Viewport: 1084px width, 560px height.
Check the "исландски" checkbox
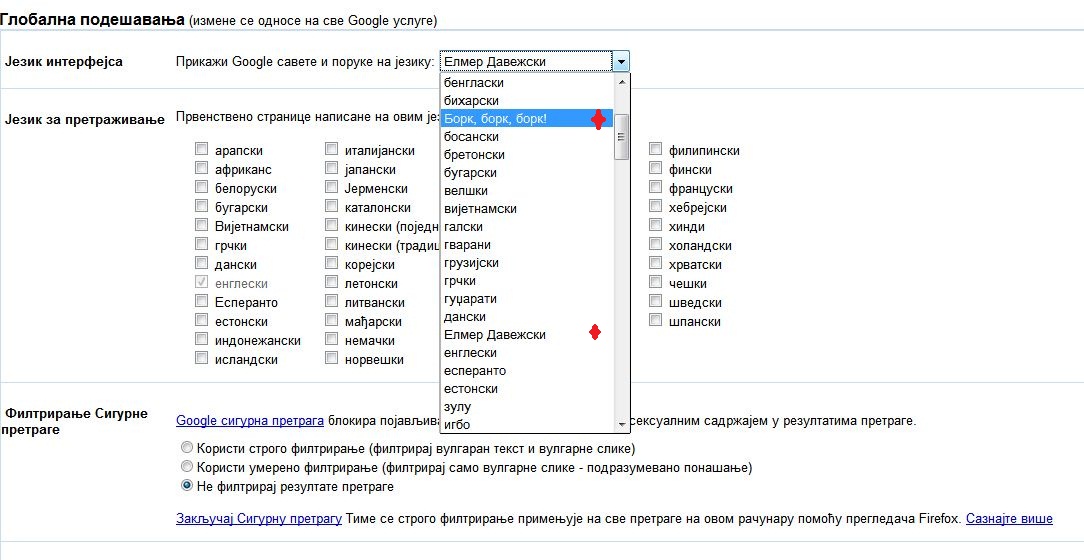pyautogui.click(x=202, y=358)
